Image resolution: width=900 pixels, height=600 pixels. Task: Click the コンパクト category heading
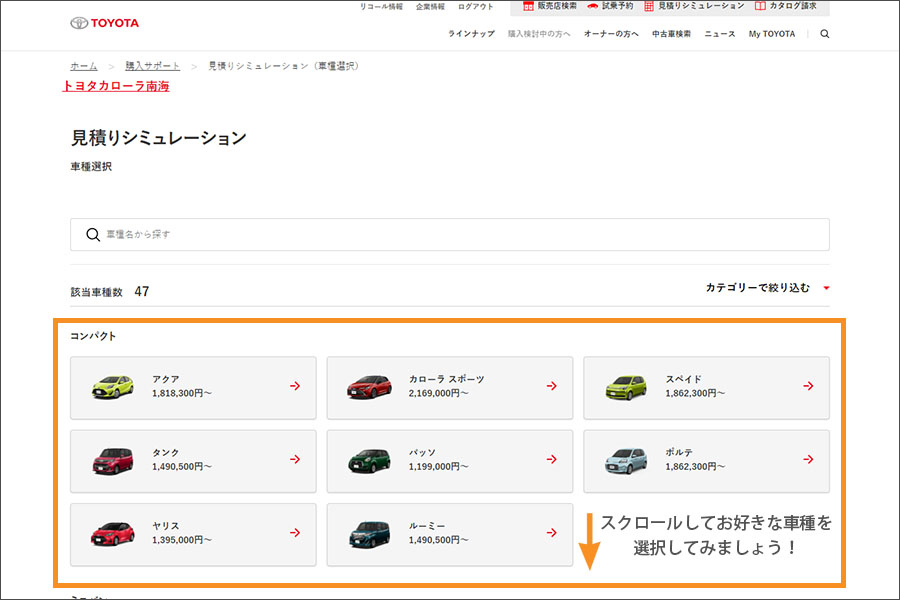[x=93, y=336]
